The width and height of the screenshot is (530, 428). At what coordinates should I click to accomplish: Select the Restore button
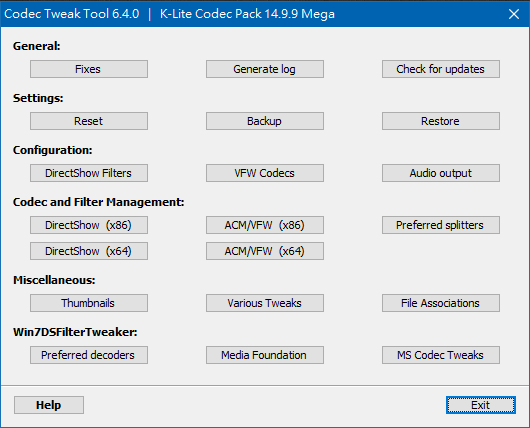(441, 121)
